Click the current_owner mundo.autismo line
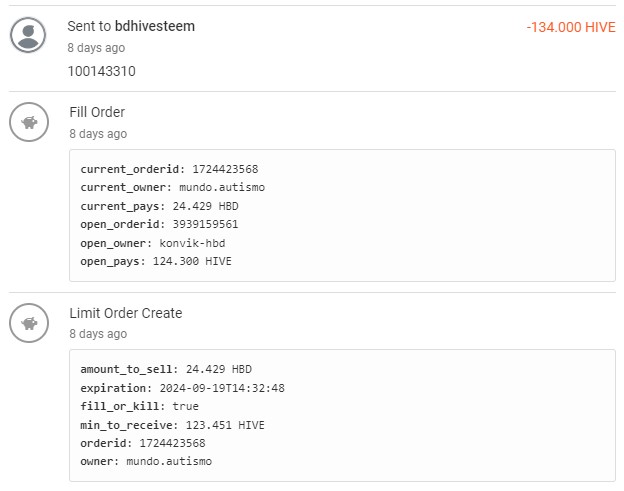This screenshot has width=624, height=491. (x=172, y=187)
